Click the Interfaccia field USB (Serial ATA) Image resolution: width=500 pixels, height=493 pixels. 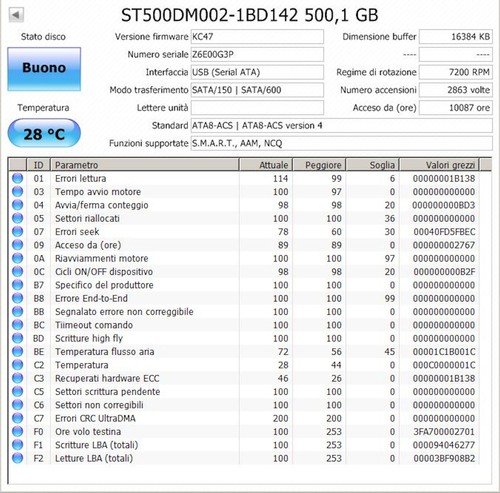pos(257,72)
